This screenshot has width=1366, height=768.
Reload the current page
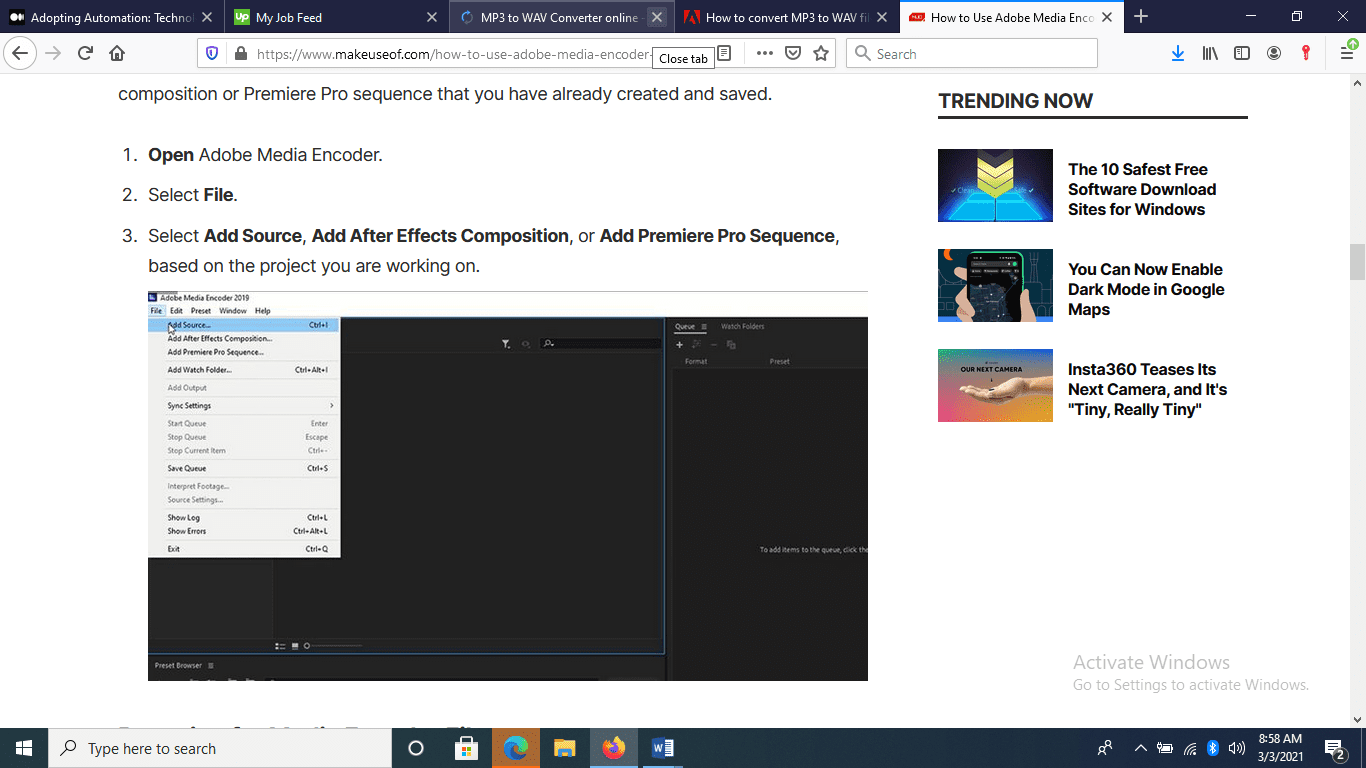point(85,54)
